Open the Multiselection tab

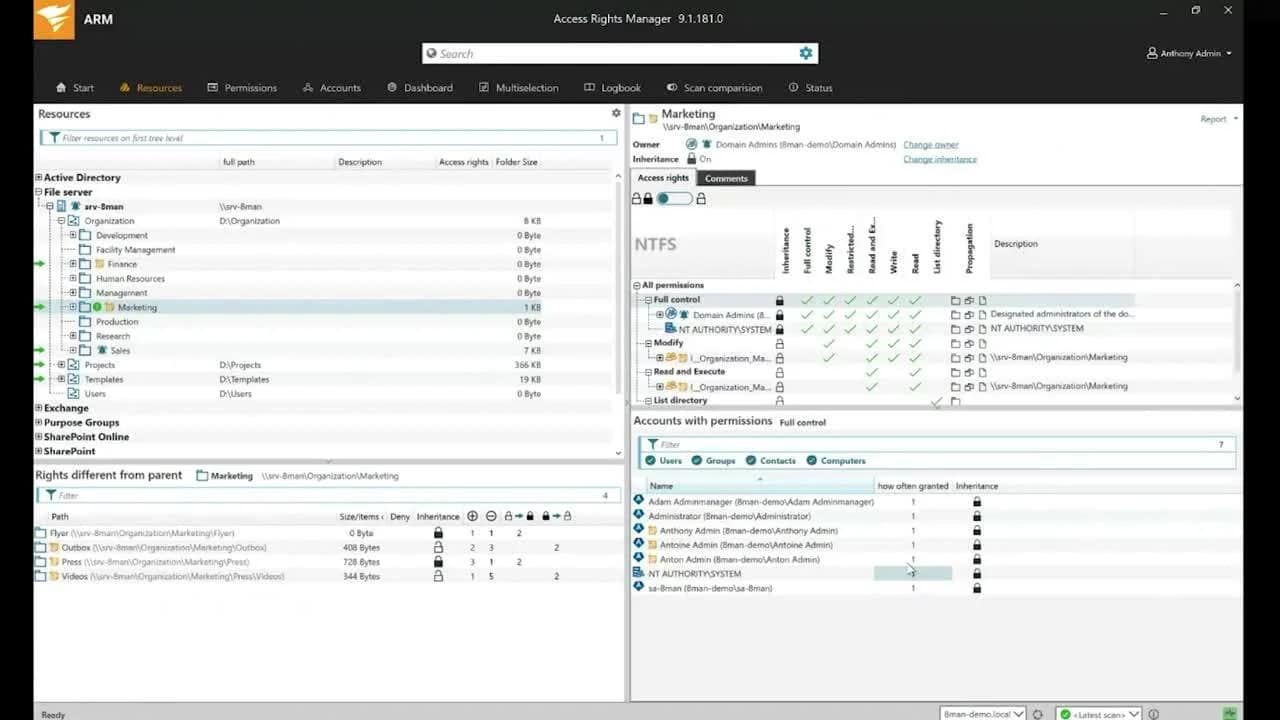pos(519,88)
